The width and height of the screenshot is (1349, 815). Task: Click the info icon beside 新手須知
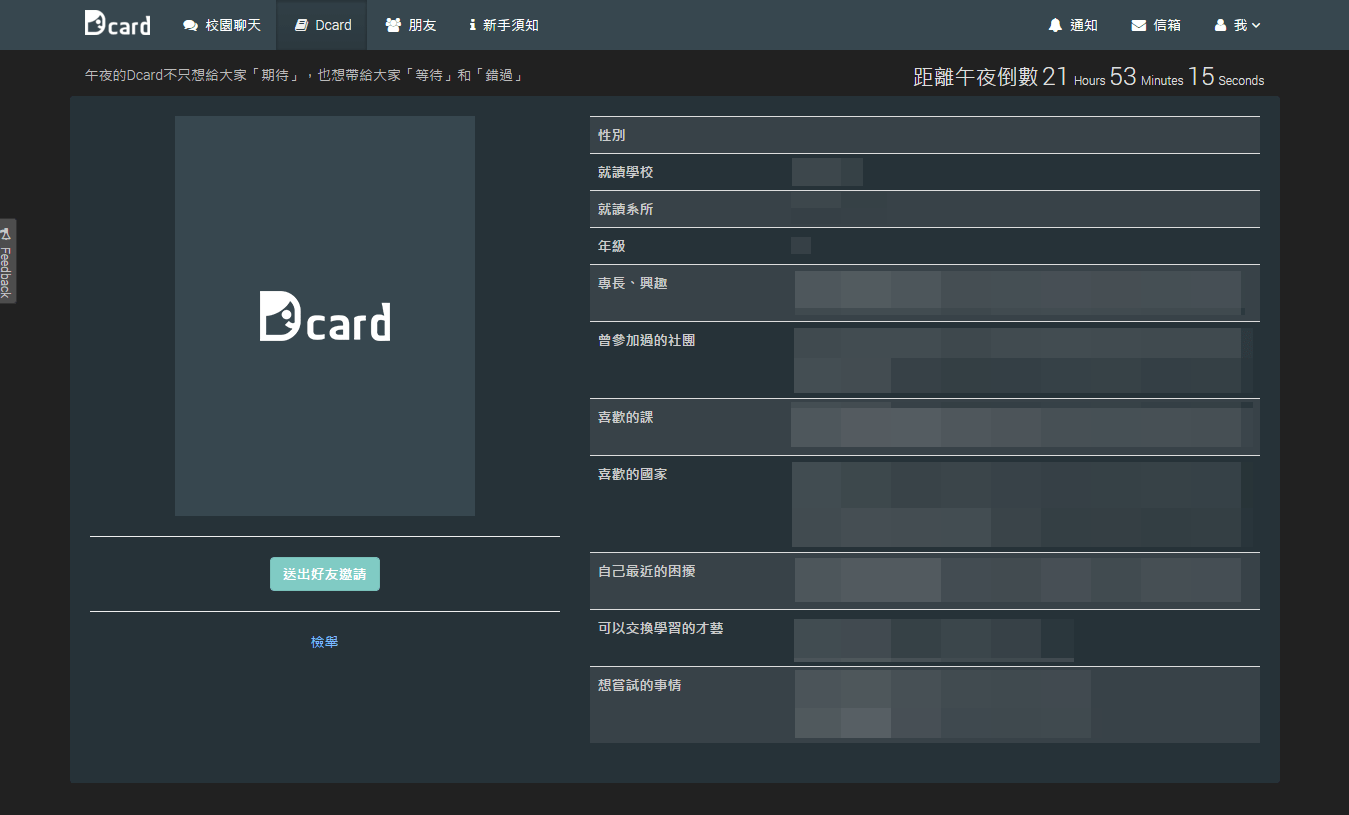(474, 24)
